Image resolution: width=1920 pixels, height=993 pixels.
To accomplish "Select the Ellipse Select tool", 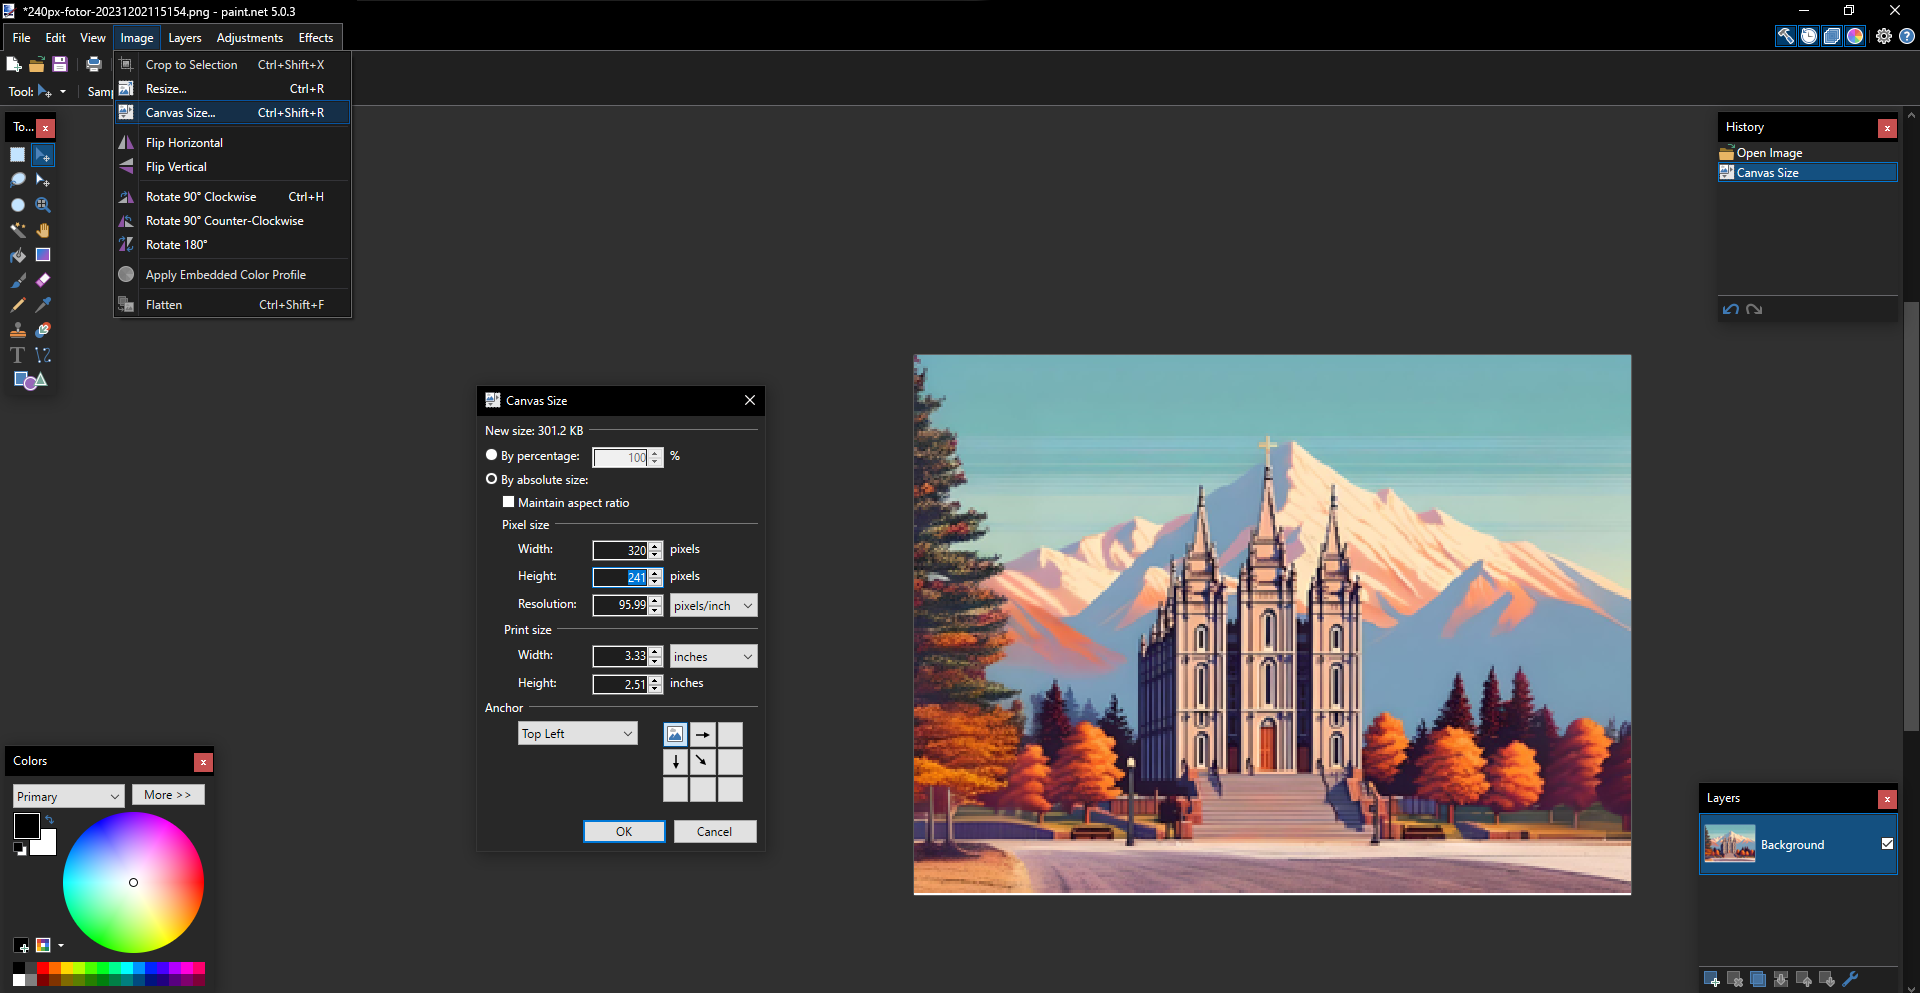I will 18,205.
